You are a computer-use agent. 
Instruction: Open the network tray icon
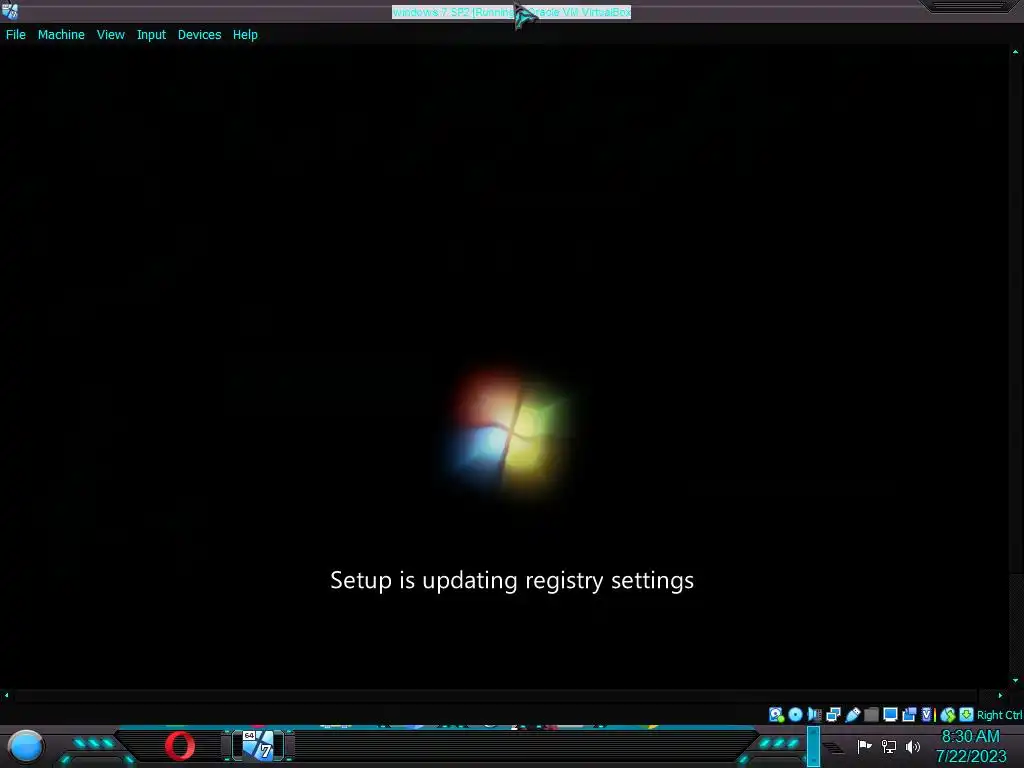click(x=889, y=746)
